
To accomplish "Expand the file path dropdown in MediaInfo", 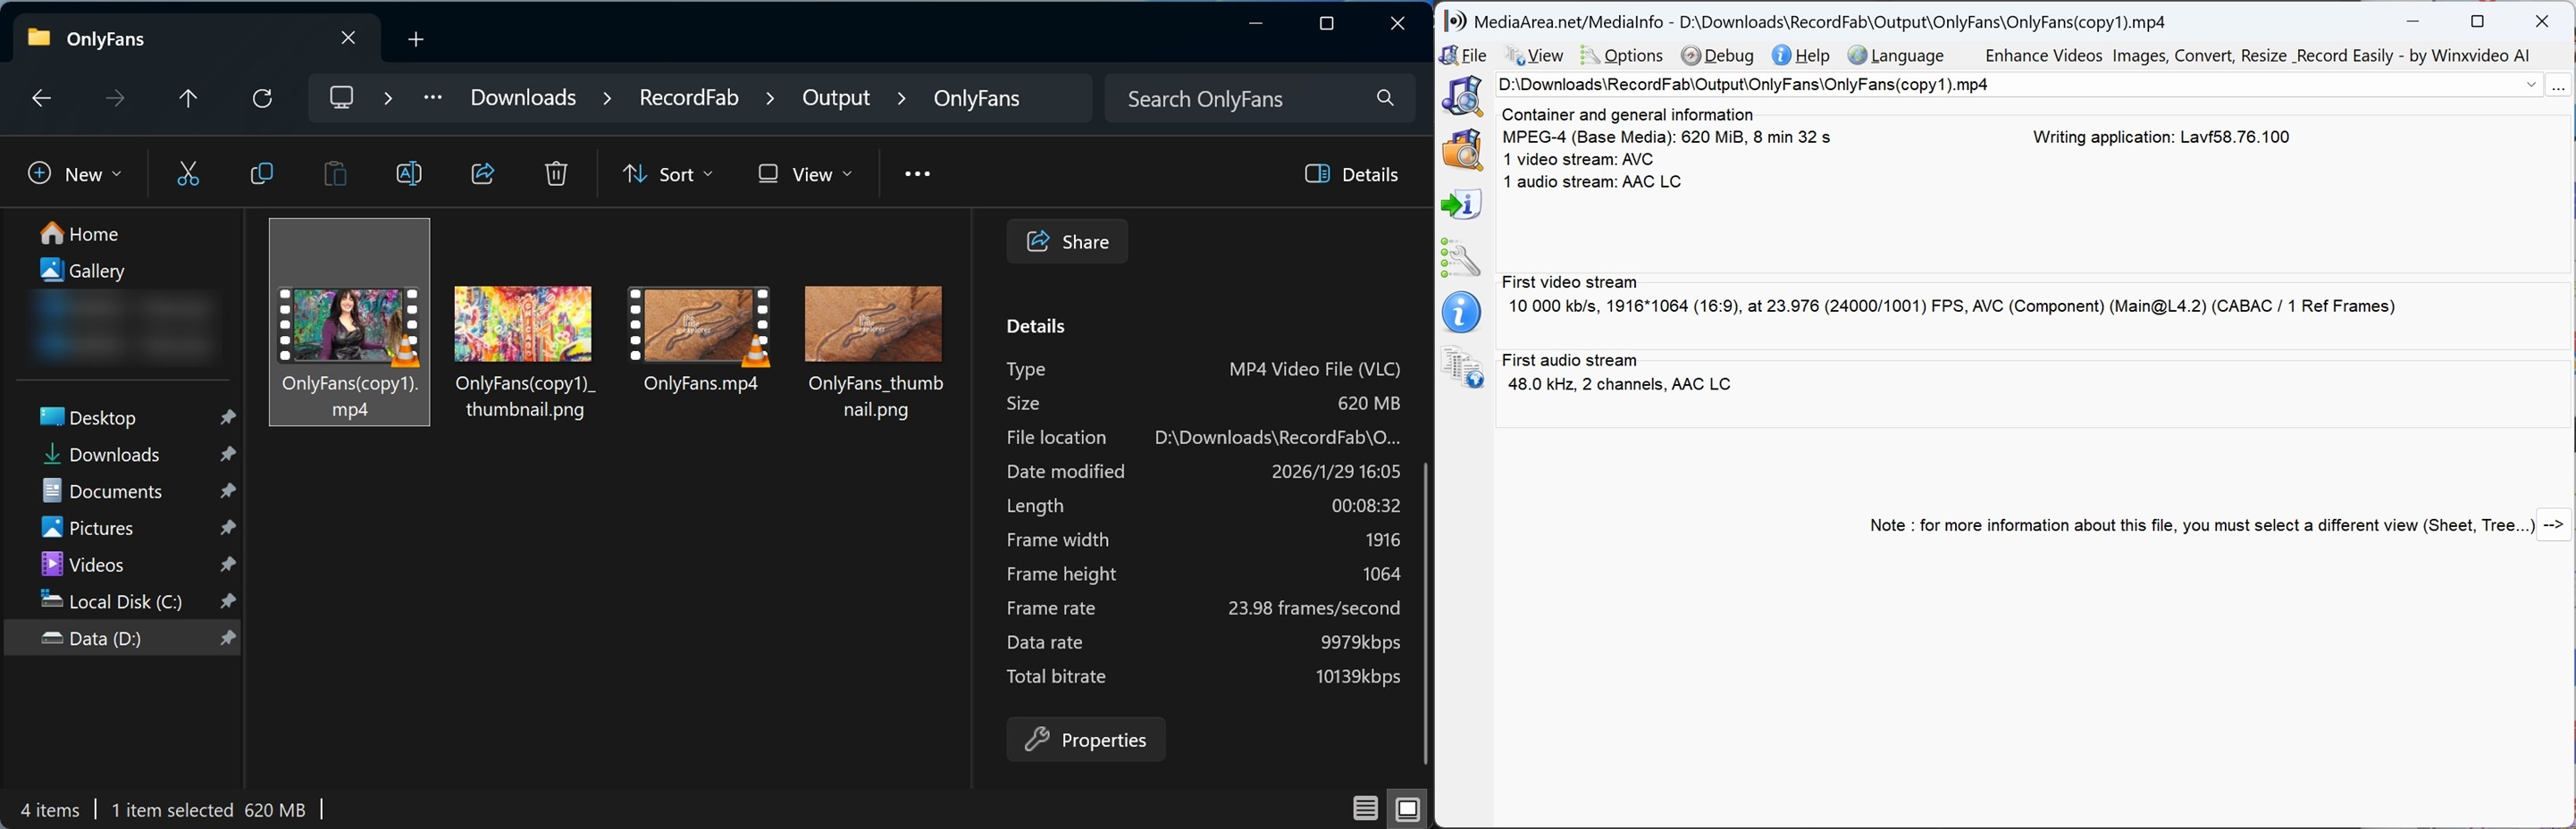I will pos(2531,86).
